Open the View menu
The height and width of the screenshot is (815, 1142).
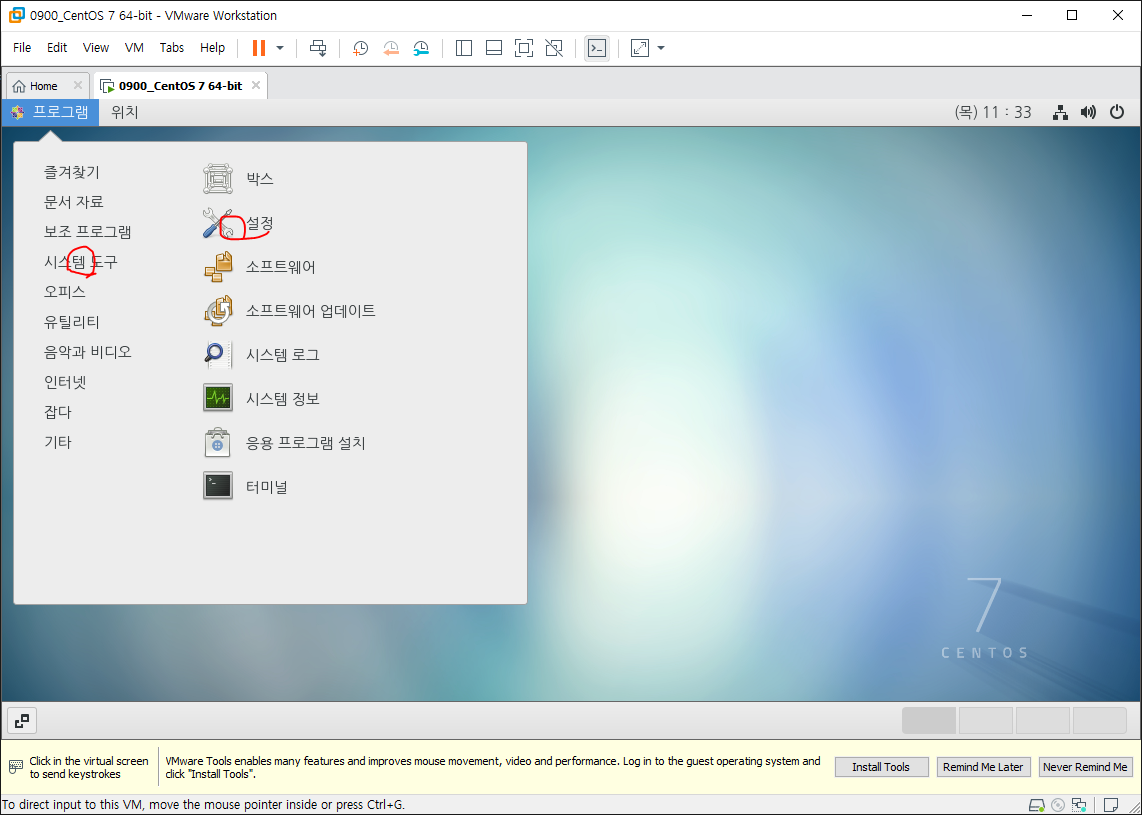pos(95,47)
